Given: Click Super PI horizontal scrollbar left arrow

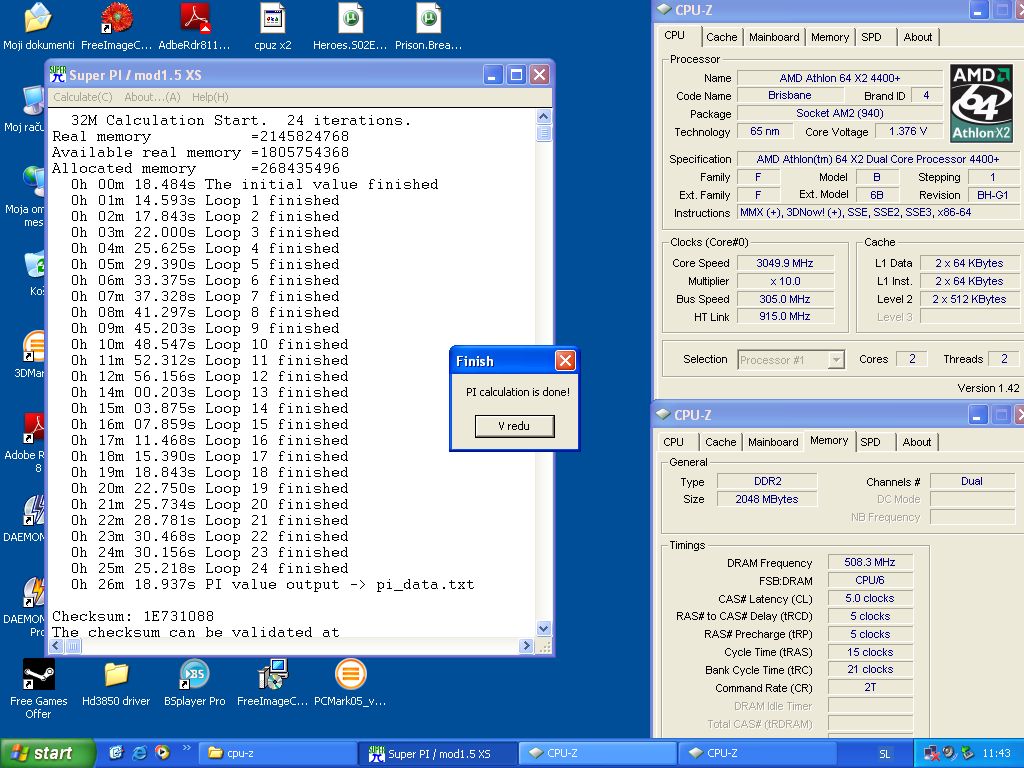Looking at the screenshot, I should (x=56, y=646).
